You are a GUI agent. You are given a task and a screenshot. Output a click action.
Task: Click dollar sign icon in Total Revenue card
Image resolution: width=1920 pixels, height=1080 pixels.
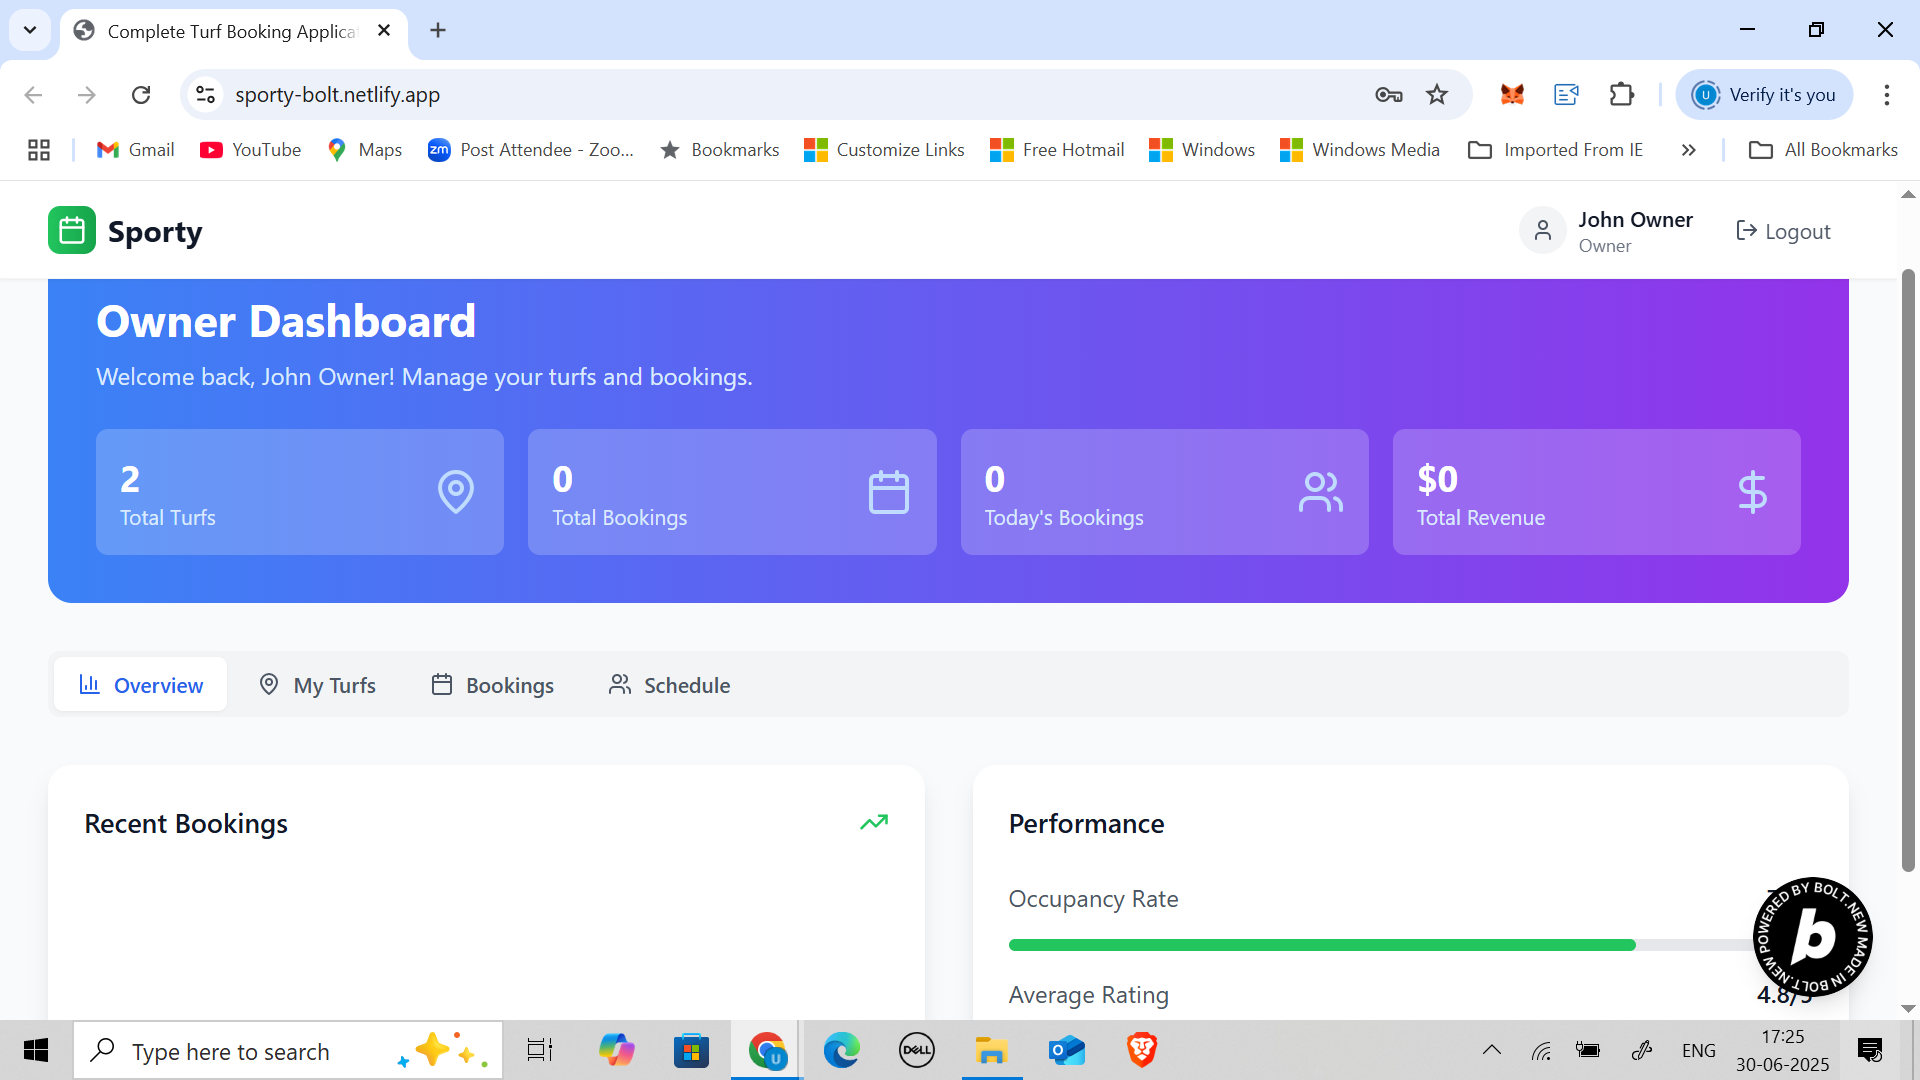[1752, 492]
